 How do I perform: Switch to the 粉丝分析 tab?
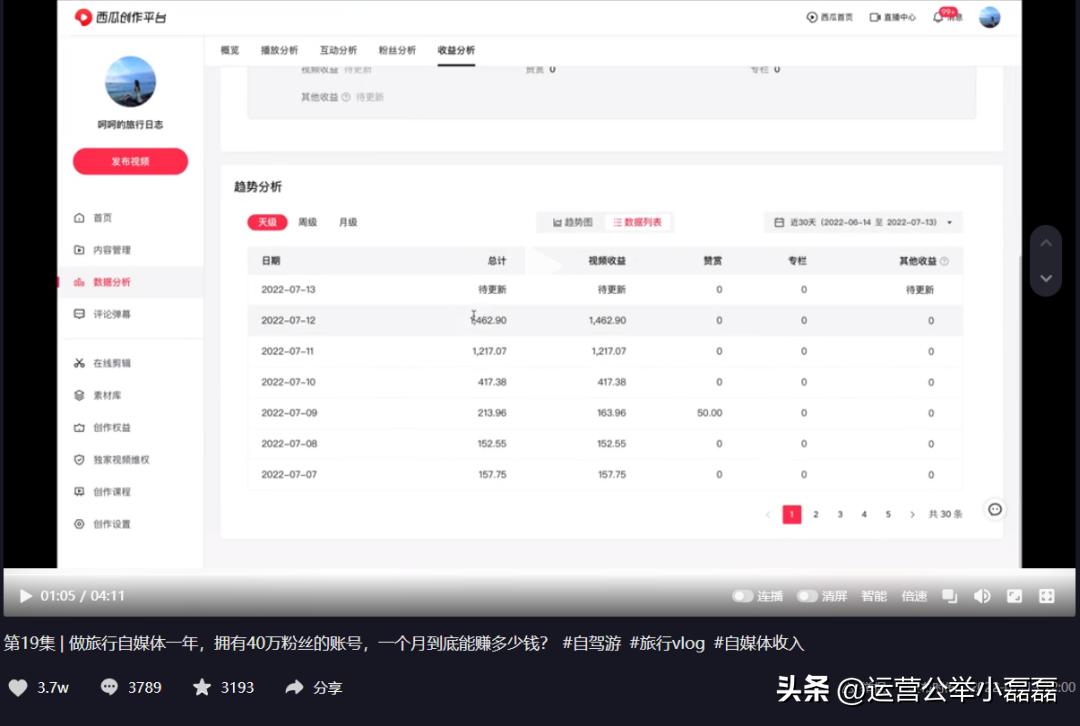coord(397,49)
